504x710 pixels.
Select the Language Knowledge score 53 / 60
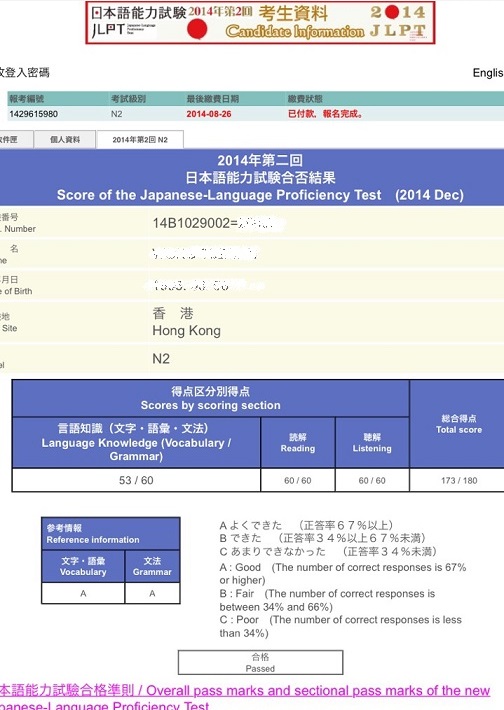pyautogui.click(x=136, y=480)
